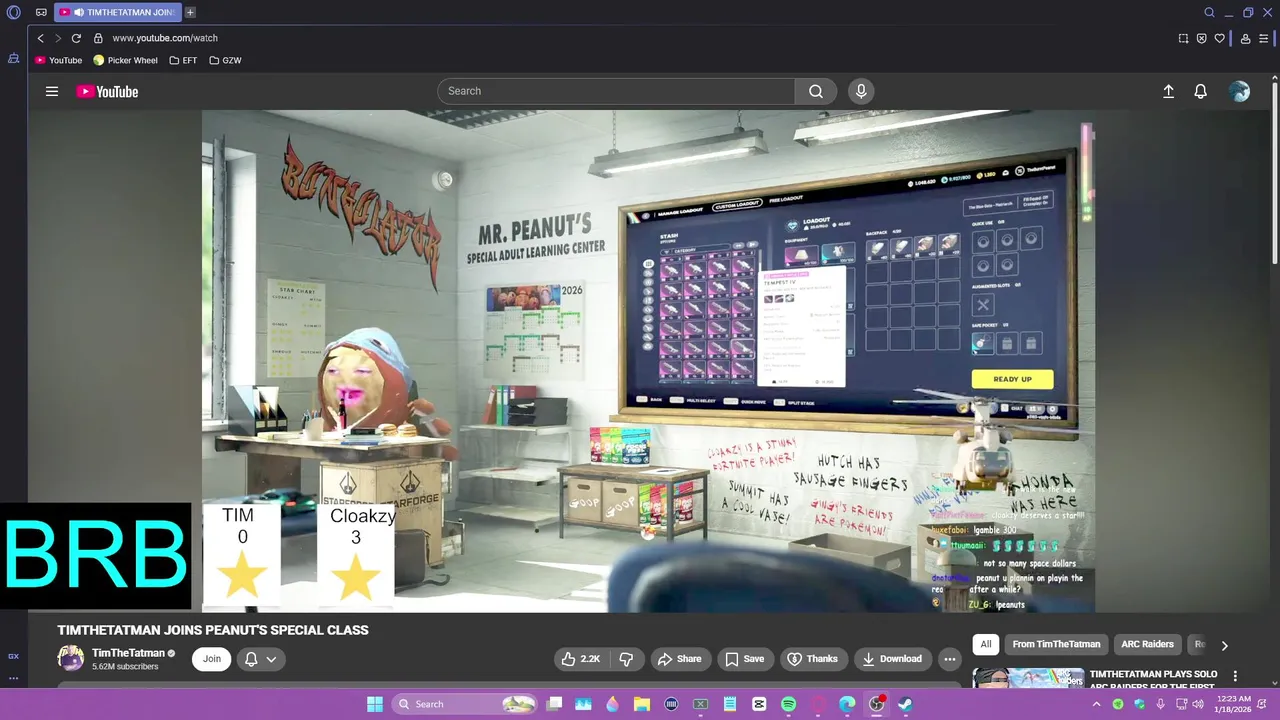Click into the YouTube search field
Screen dimensions: 1280x720
tap(616, 91)
